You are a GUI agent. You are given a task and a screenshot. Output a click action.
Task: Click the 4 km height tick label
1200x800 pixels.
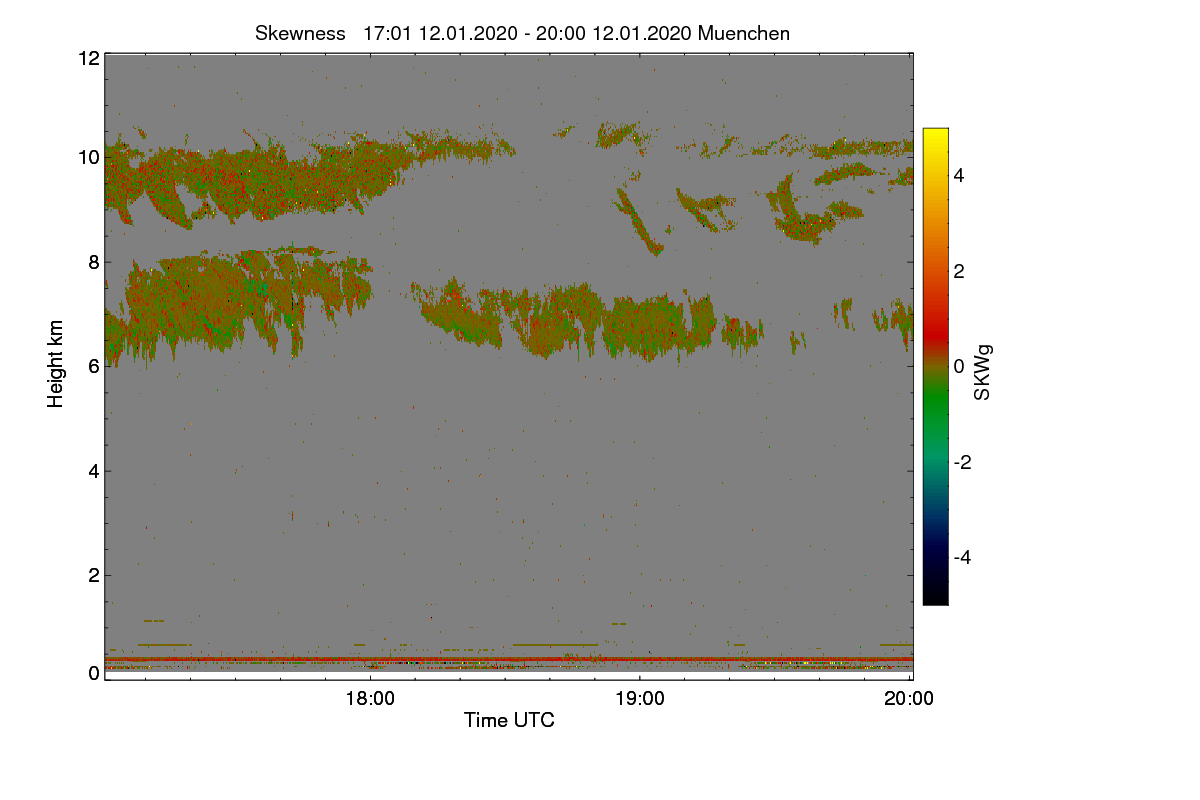coord(93,471)
